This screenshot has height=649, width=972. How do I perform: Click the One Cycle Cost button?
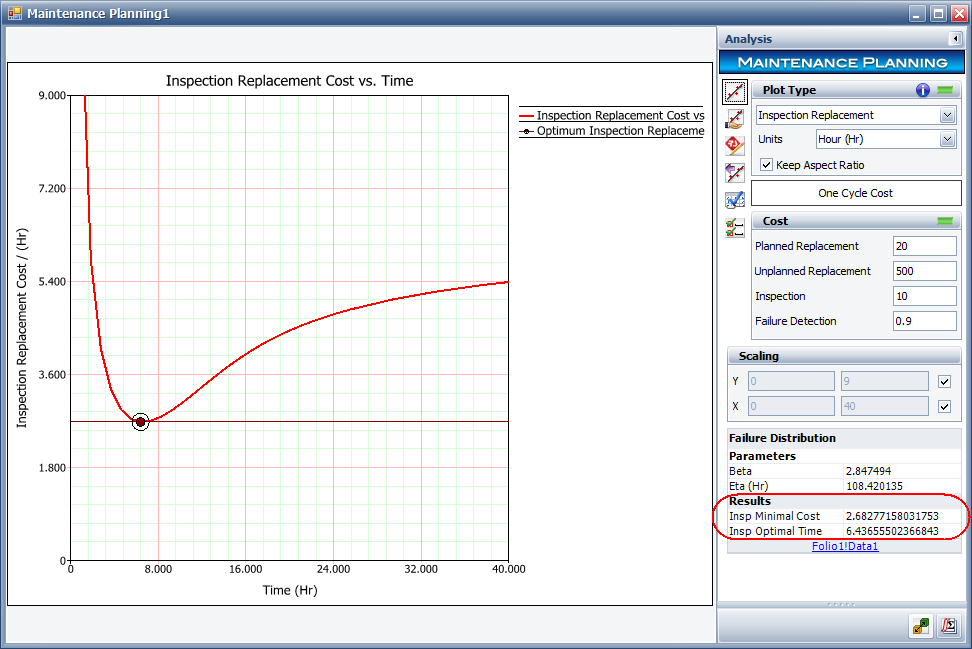856,193
